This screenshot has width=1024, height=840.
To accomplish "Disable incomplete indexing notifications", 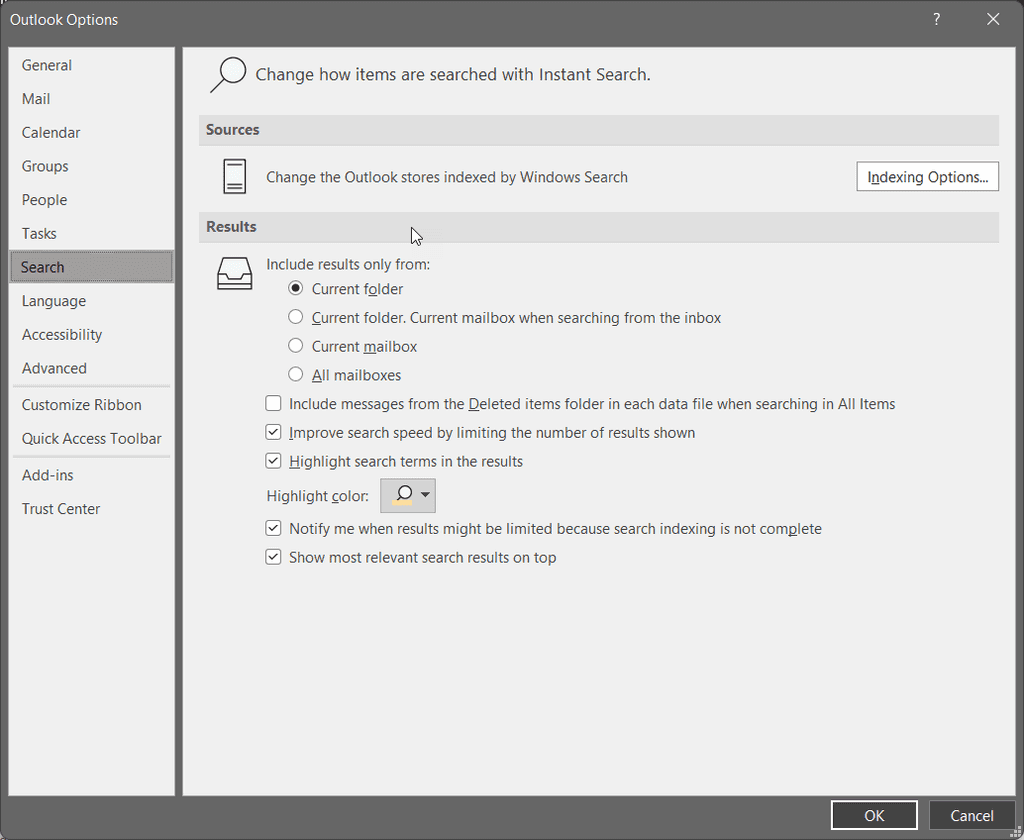I will click(x=273, y=527).
